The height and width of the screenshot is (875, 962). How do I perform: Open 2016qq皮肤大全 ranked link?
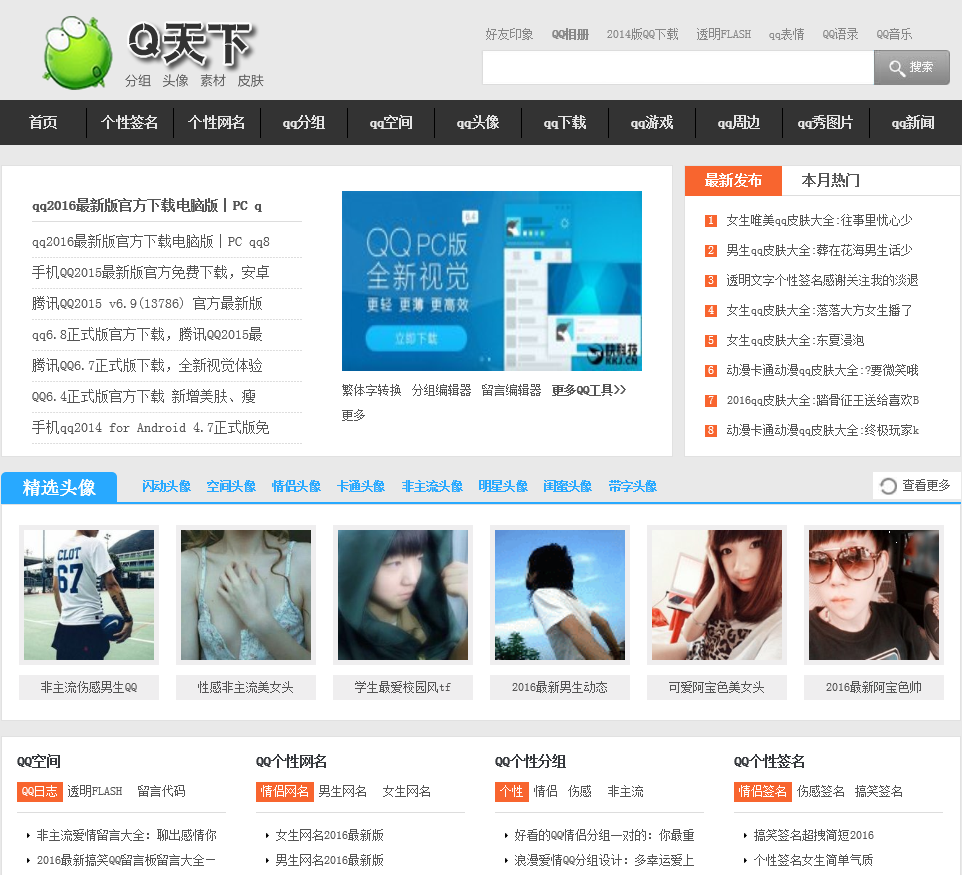coord(823,401)
